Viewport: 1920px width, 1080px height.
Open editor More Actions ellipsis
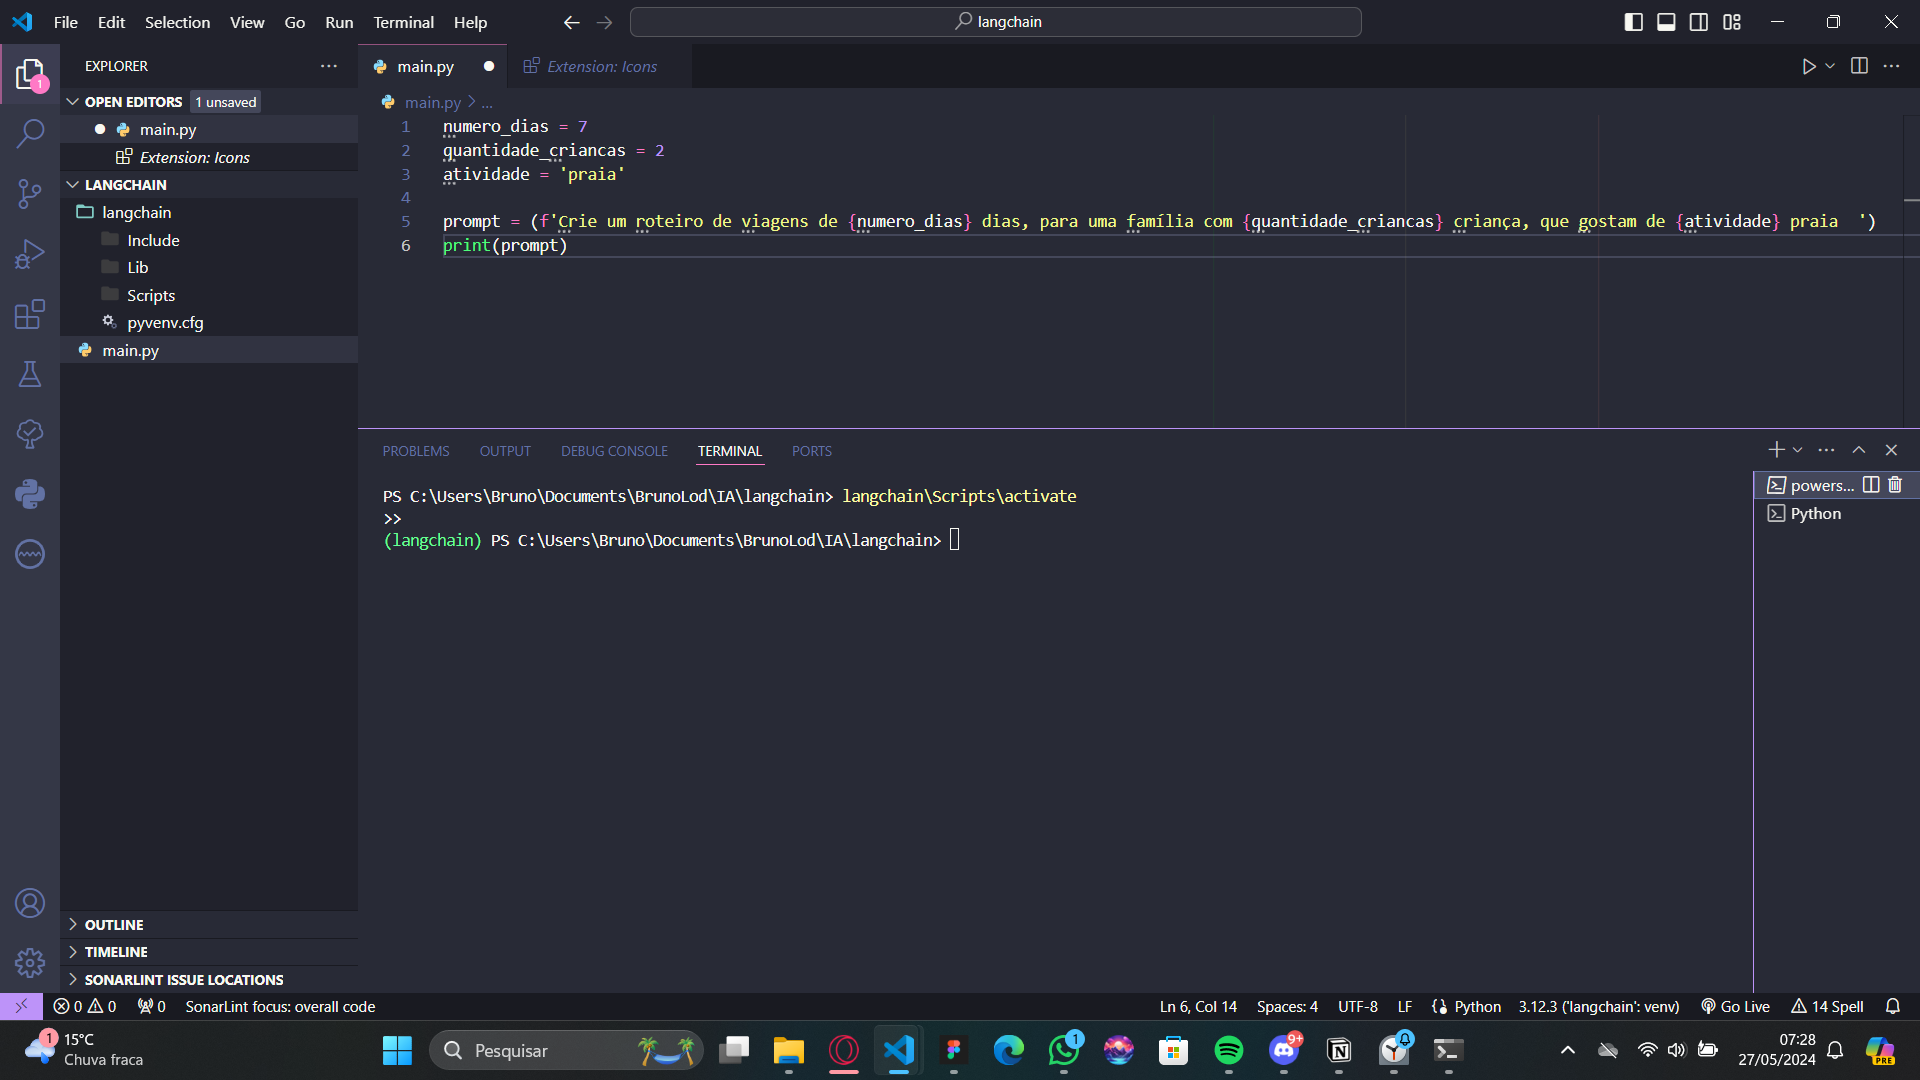pos(1891,66)
